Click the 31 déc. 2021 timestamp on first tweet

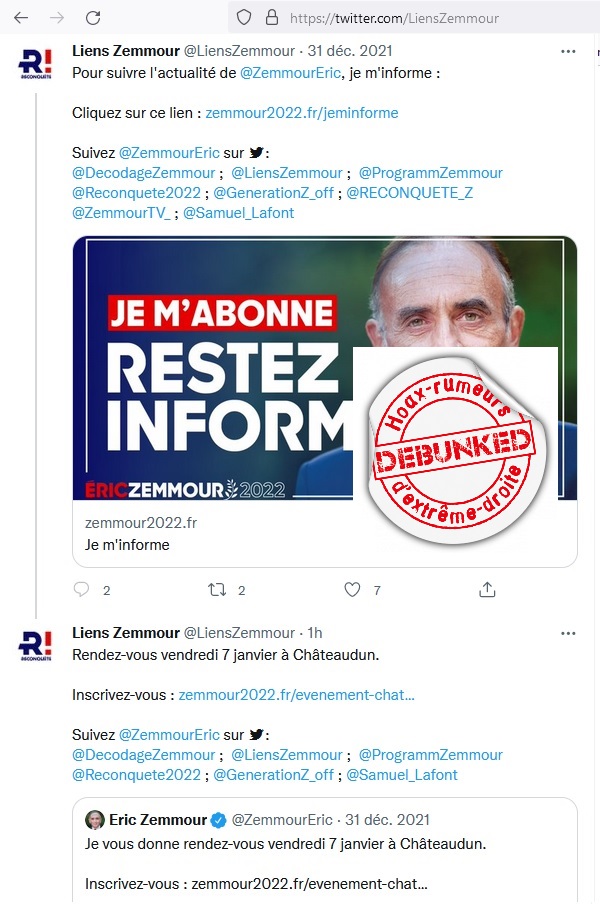coord(350,51)
